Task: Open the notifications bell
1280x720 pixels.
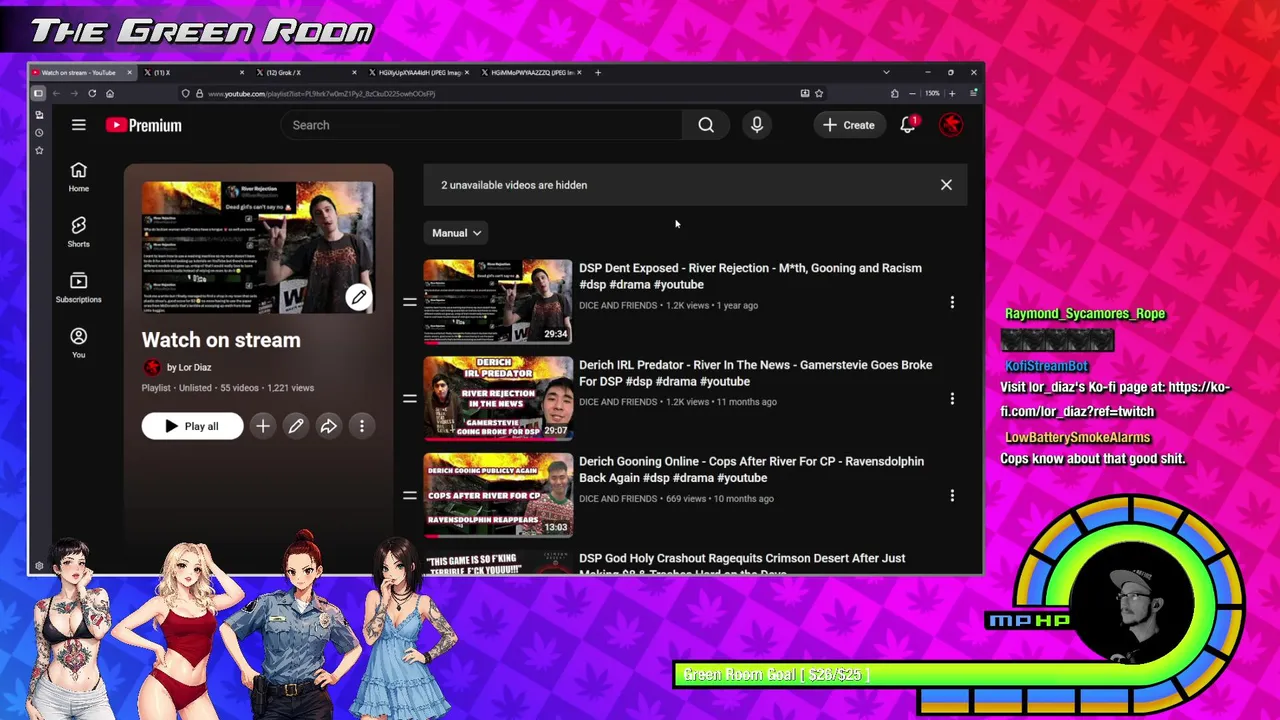Action: click(908, 125)
